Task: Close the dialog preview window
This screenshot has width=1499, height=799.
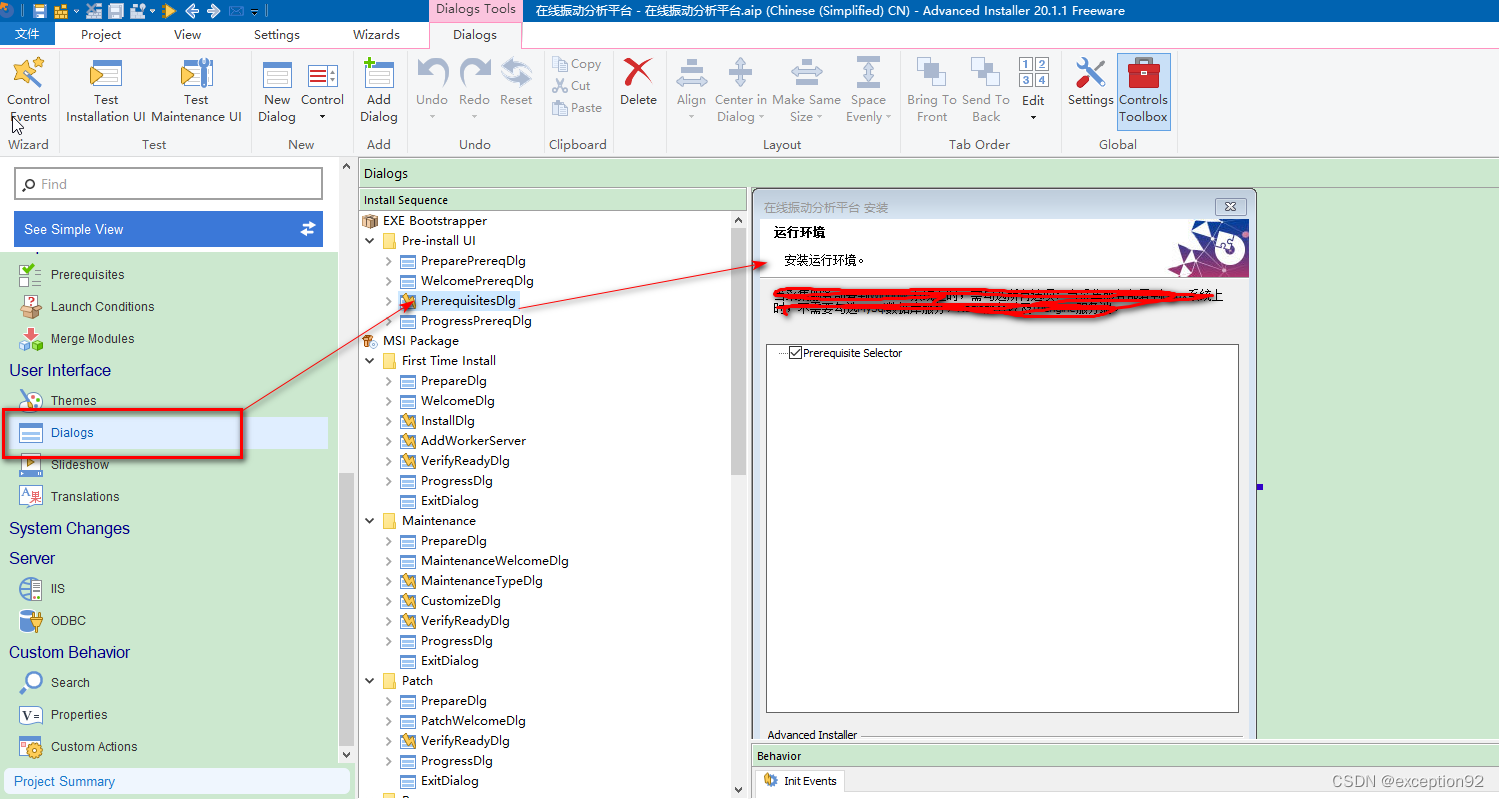Action: coord(1231,207)
